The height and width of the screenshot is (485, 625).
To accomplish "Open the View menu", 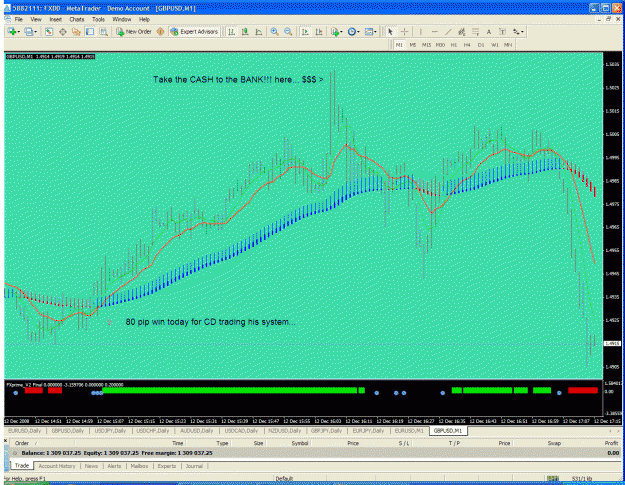I will [x=36, y=19].
